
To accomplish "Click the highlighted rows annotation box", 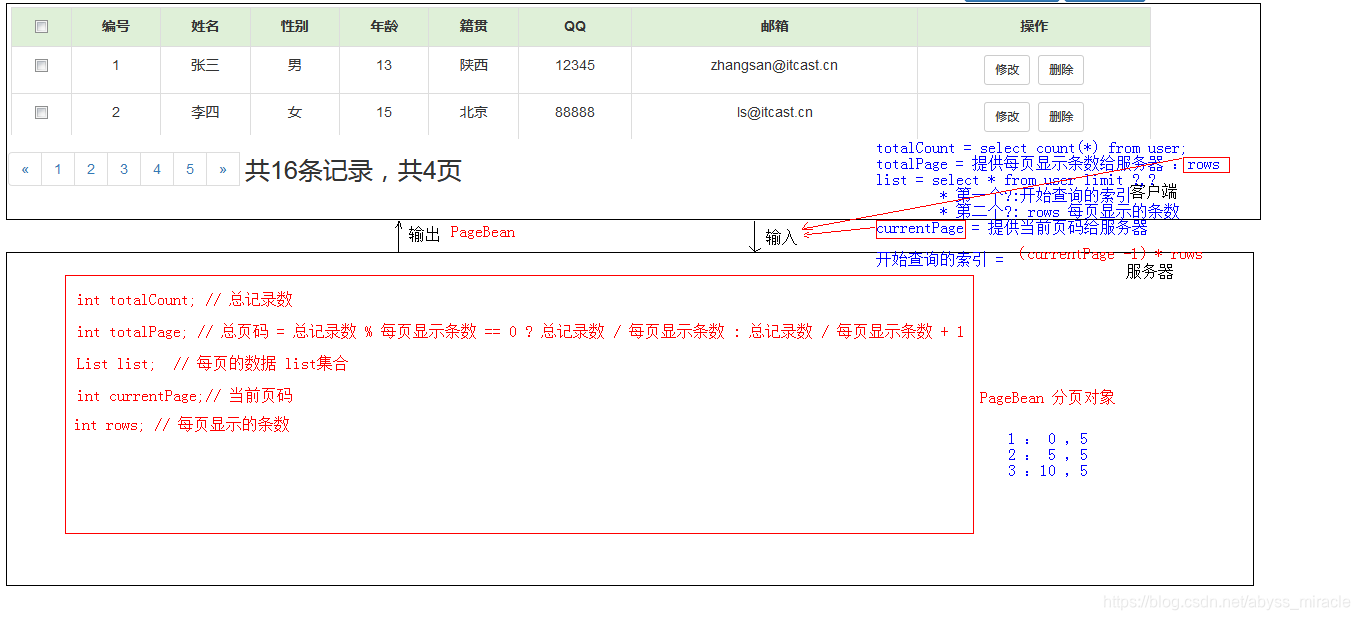I will 1206,164.
